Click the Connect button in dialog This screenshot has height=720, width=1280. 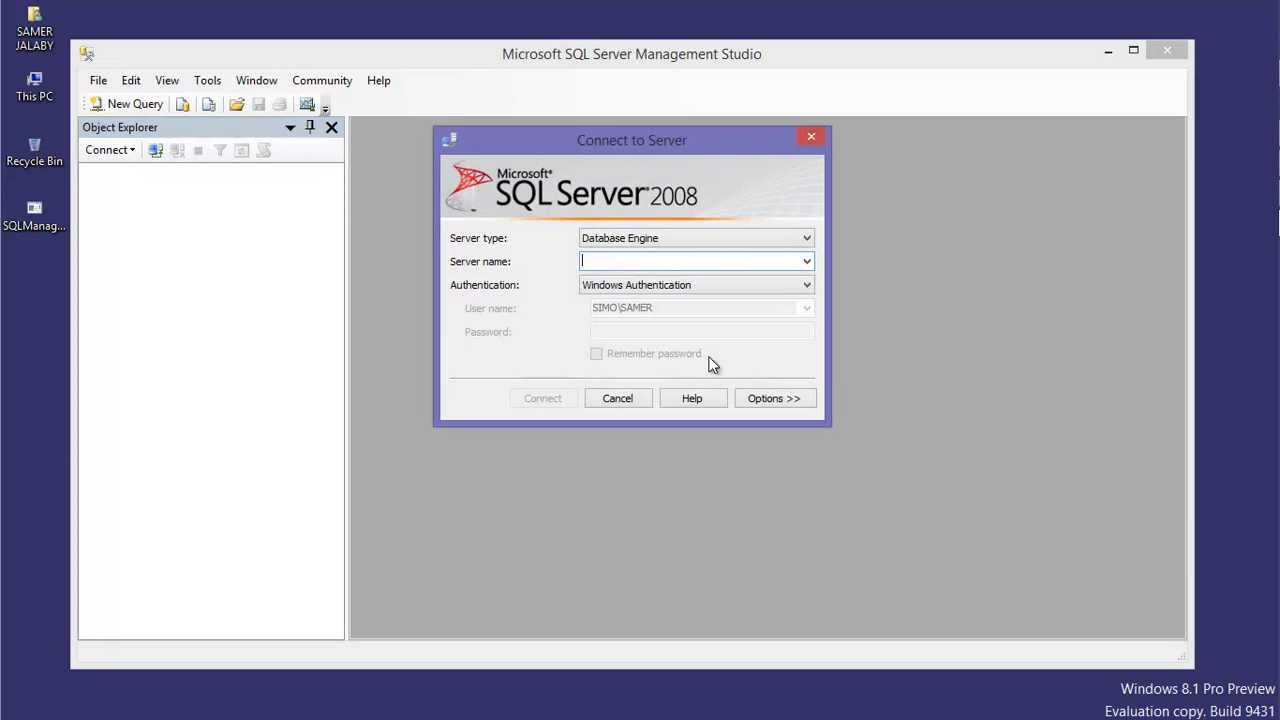(543, 398)
